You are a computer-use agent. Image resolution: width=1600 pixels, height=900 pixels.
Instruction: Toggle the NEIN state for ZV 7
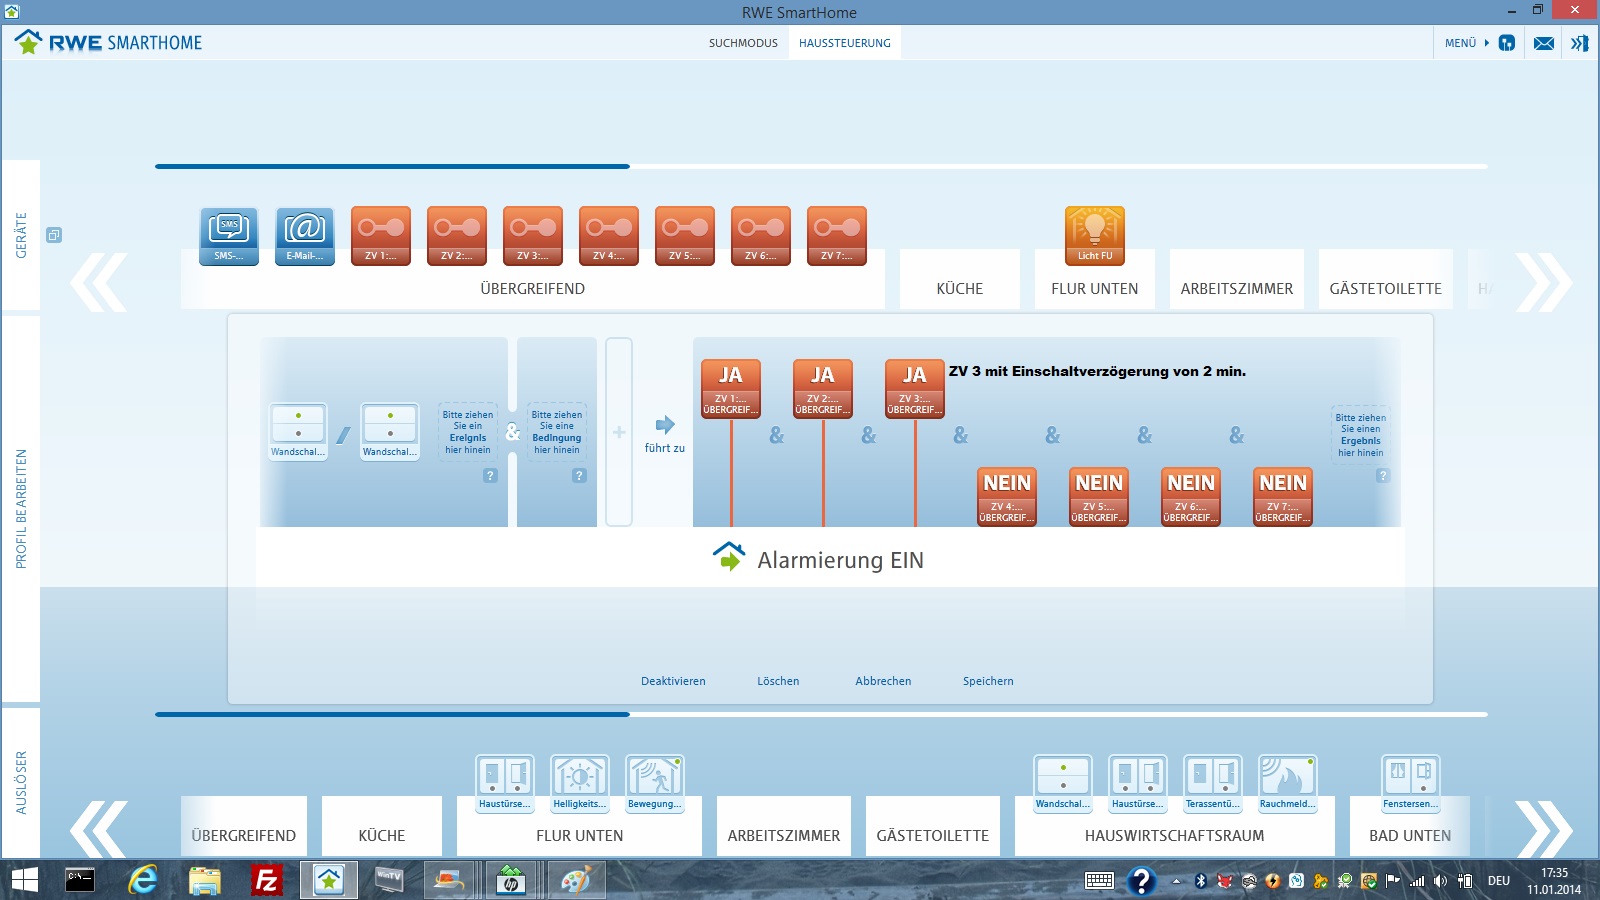pos(1283,497)
